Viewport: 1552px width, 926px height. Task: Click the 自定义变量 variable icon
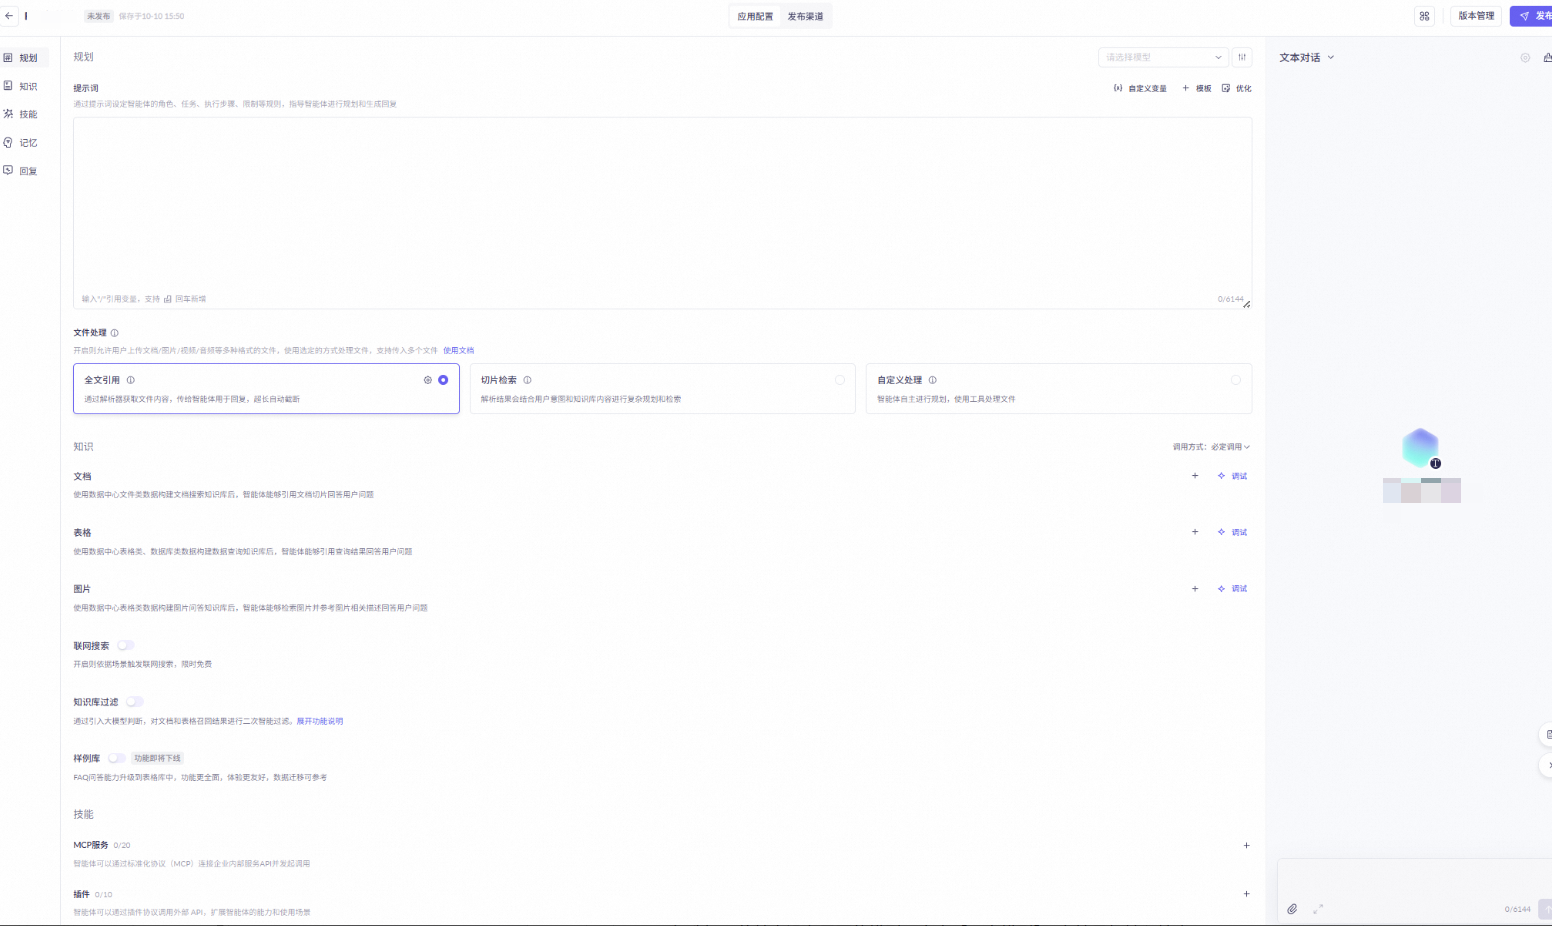[1118, 88]
